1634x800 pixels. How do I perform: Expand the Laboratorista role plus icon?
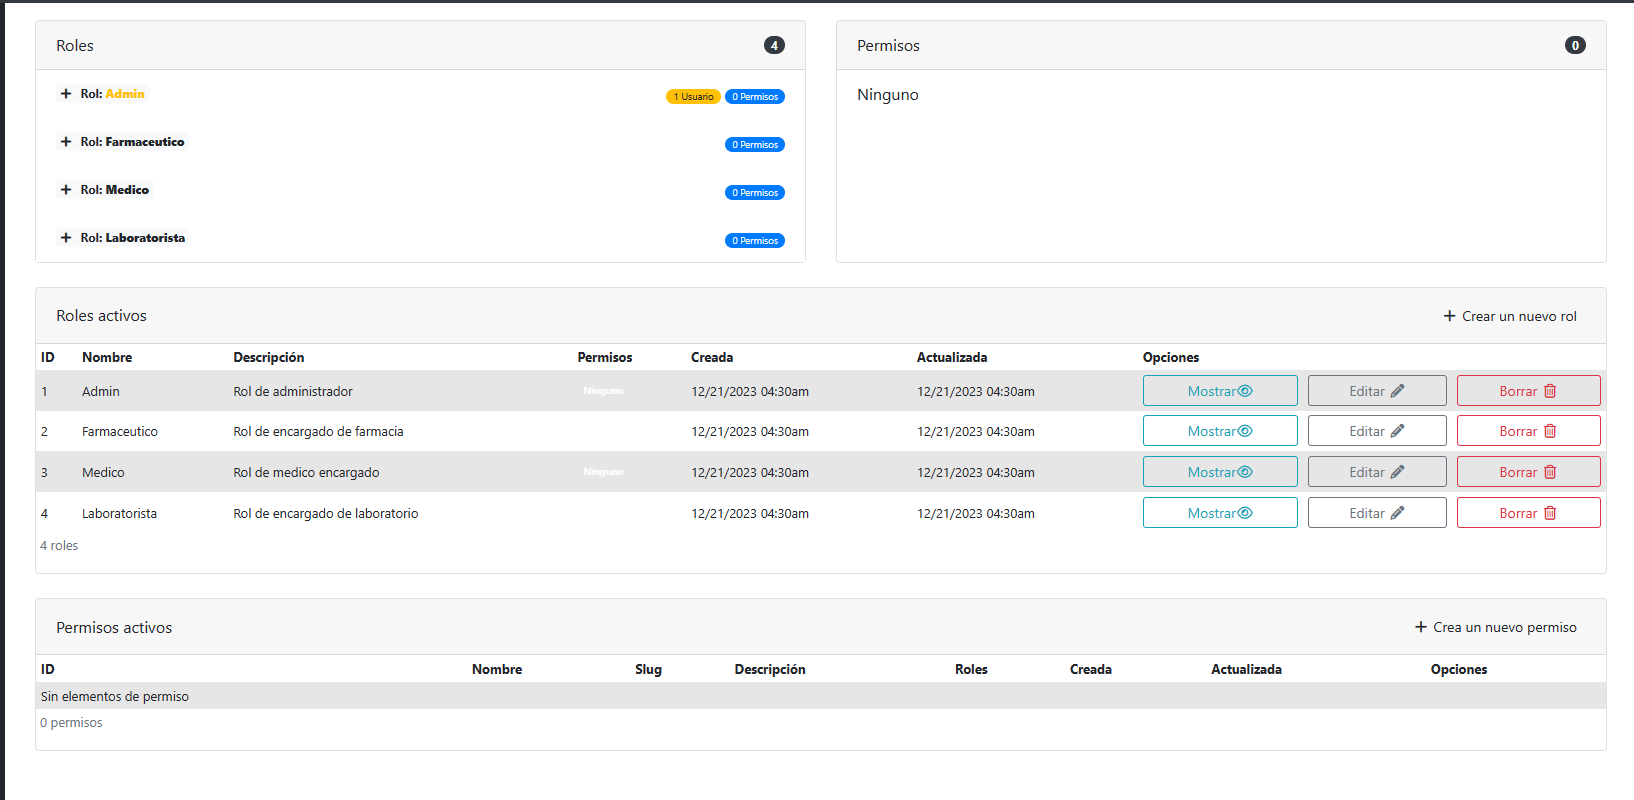click(66, 238)
